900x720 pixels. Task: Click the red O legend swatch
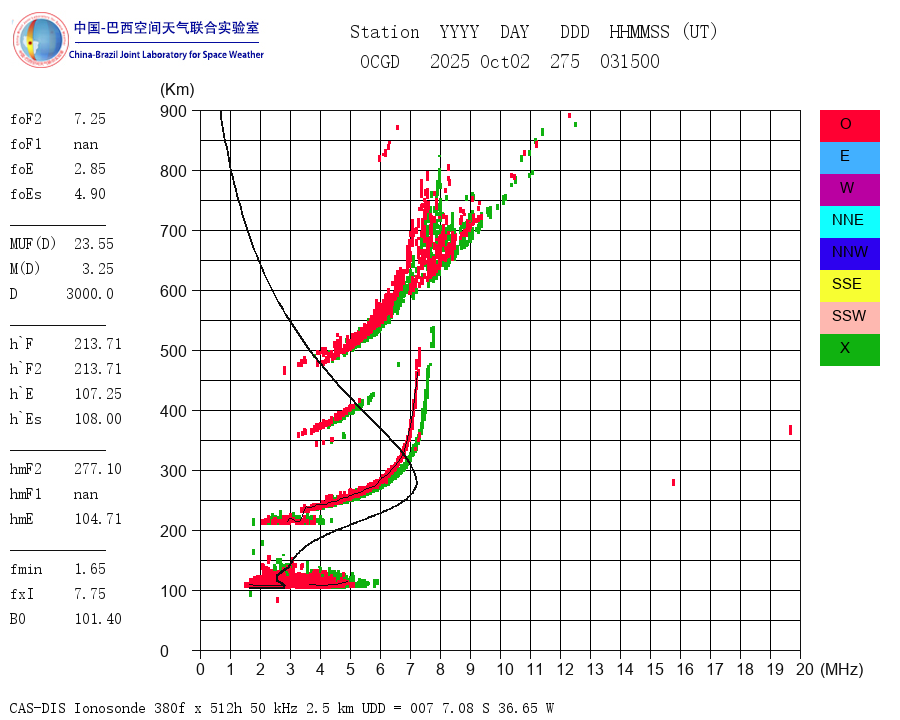click(x=849, y=126)
